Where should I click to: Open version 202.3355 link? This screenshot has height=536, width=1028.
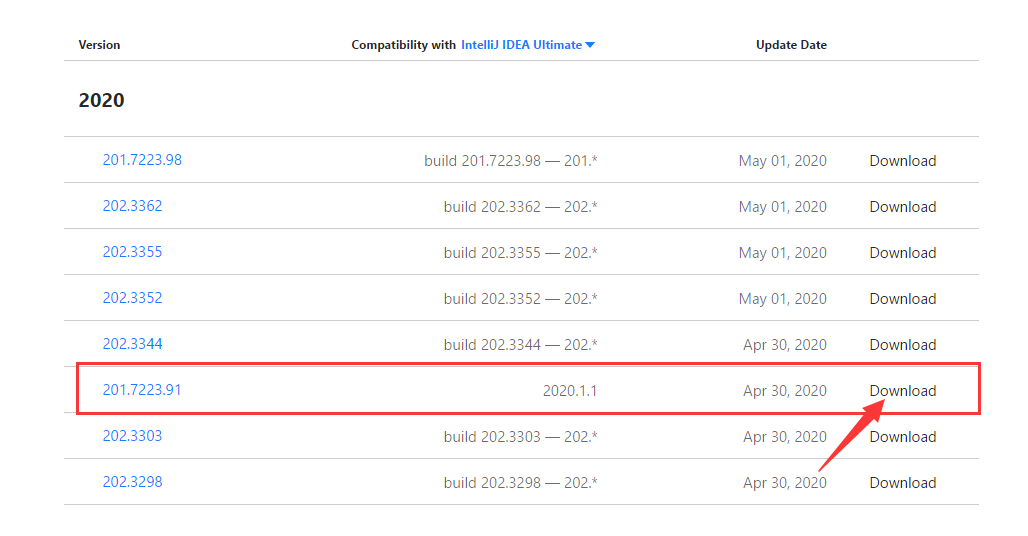(132, 252)
